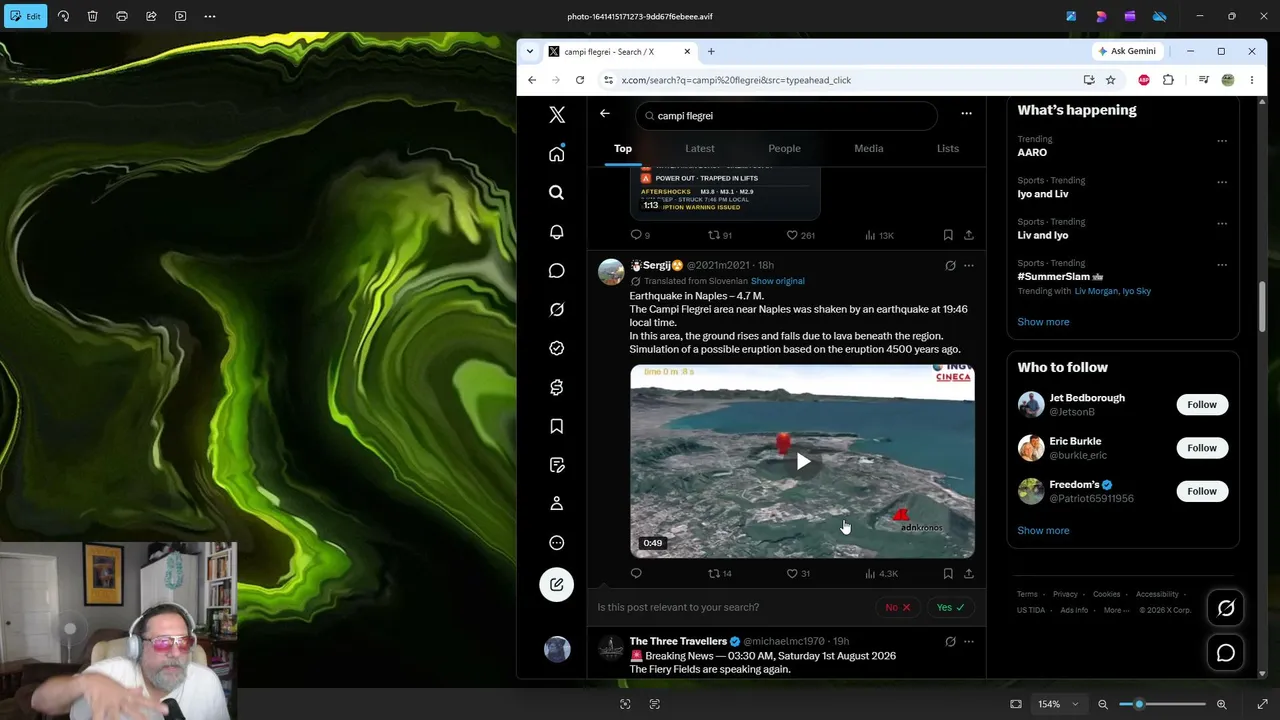Screen dimensions: 1280x720
Task: Open search settings ellipsis beside search box
Action: (x=966, y=114)
